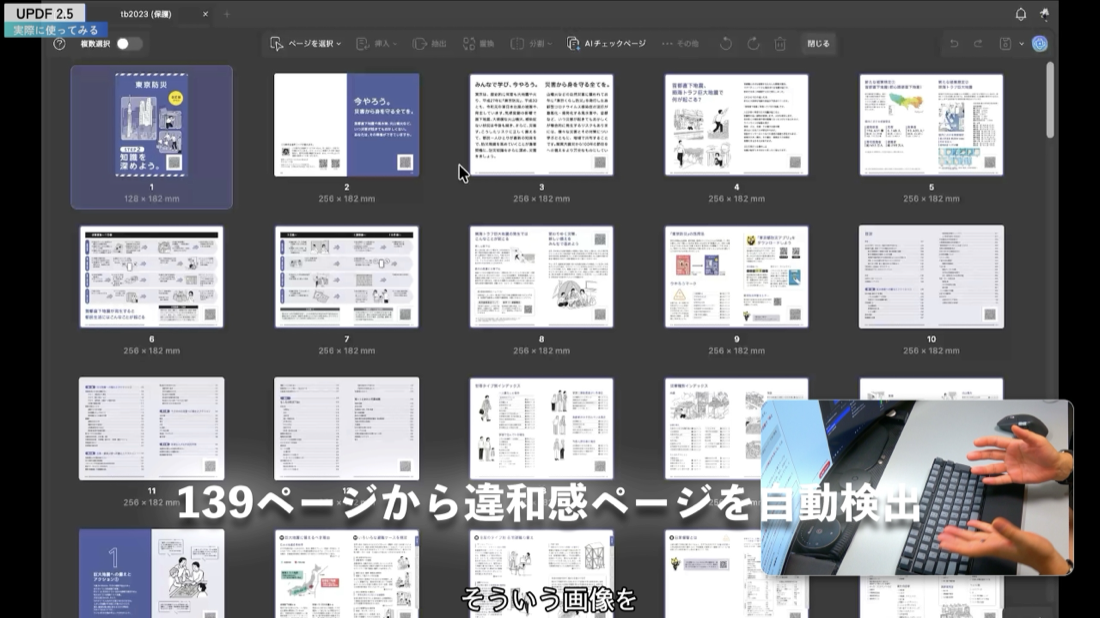
Task: Click the 置換 replace pages icon
Action: 469,43
